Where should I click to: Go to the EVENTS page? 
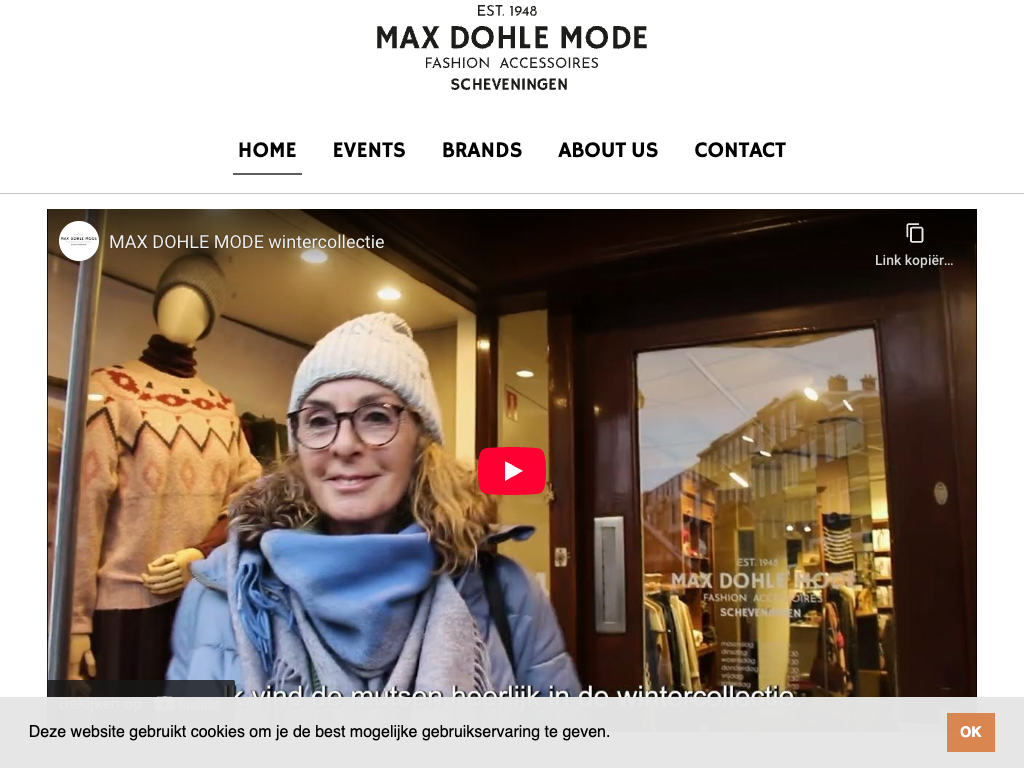tap(369, 150)
